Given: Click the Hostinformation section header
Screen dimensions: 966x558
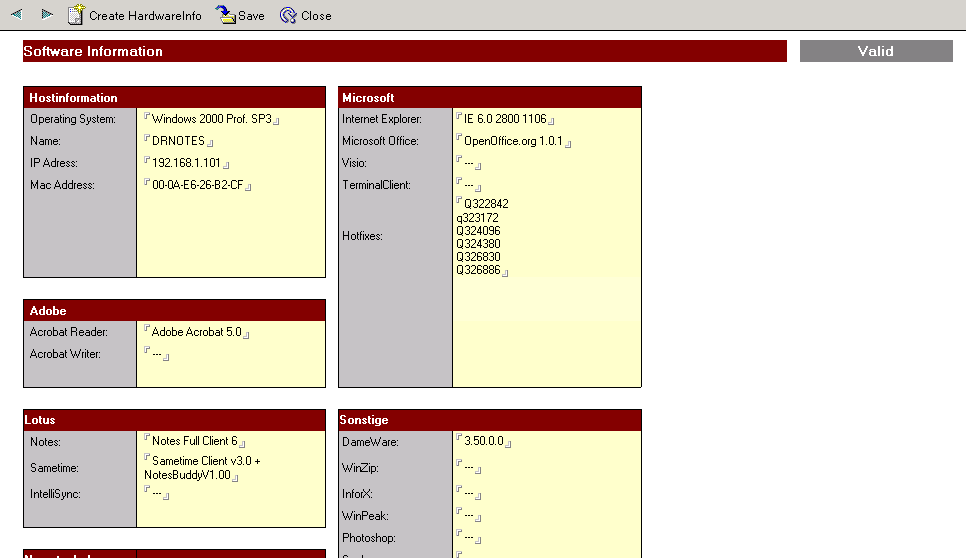Looking at the screenshot, I should tap(174, 98).
